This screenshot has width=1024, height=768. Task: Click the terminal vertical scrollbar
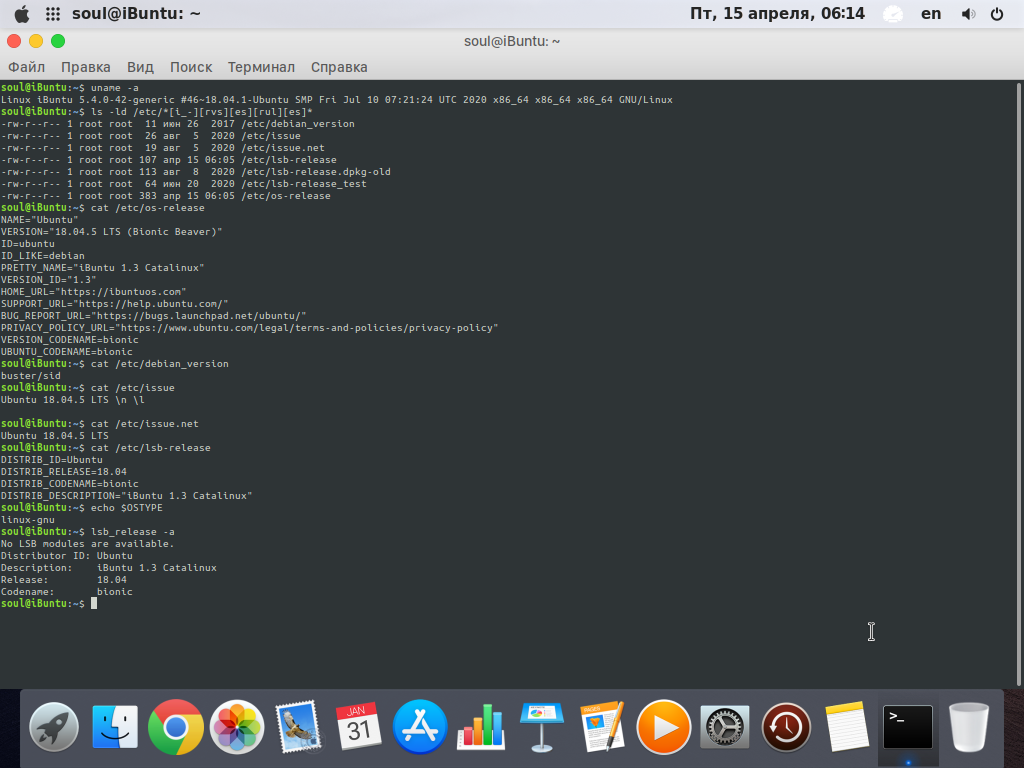coord(1019,384)
